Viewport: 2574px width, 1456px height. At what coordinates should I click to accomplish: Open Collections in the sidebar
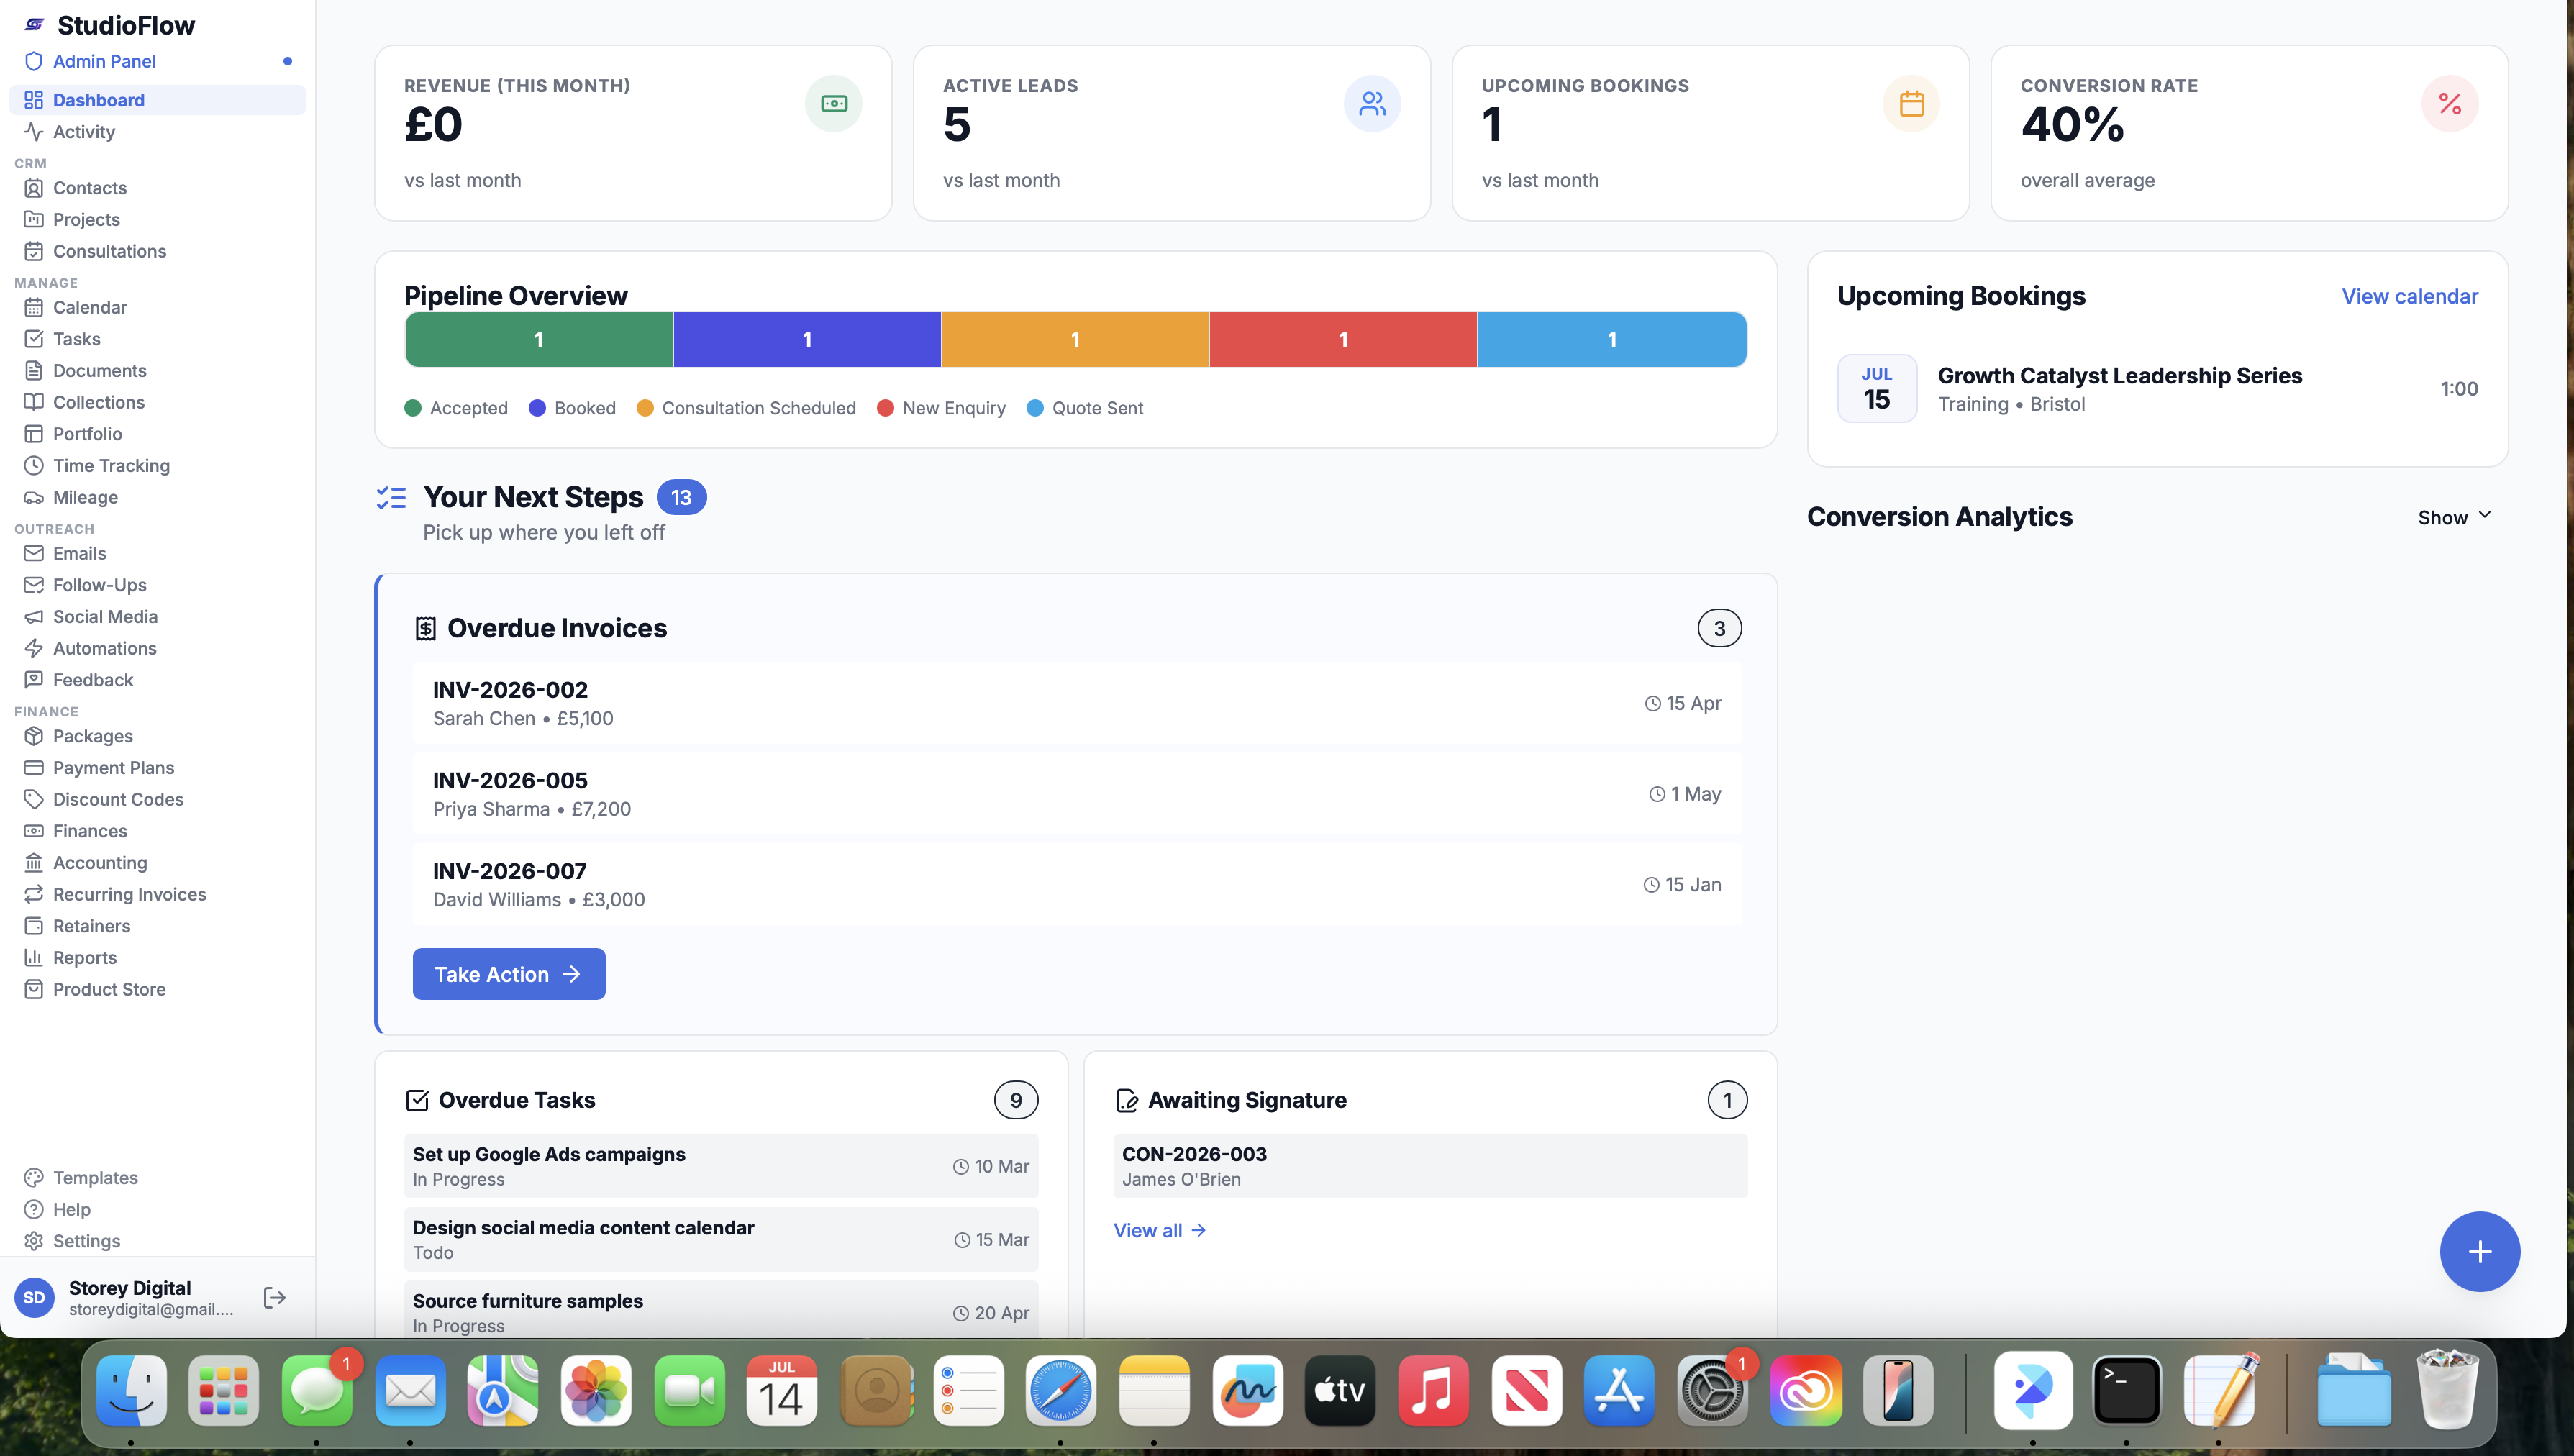coord(157,402)
